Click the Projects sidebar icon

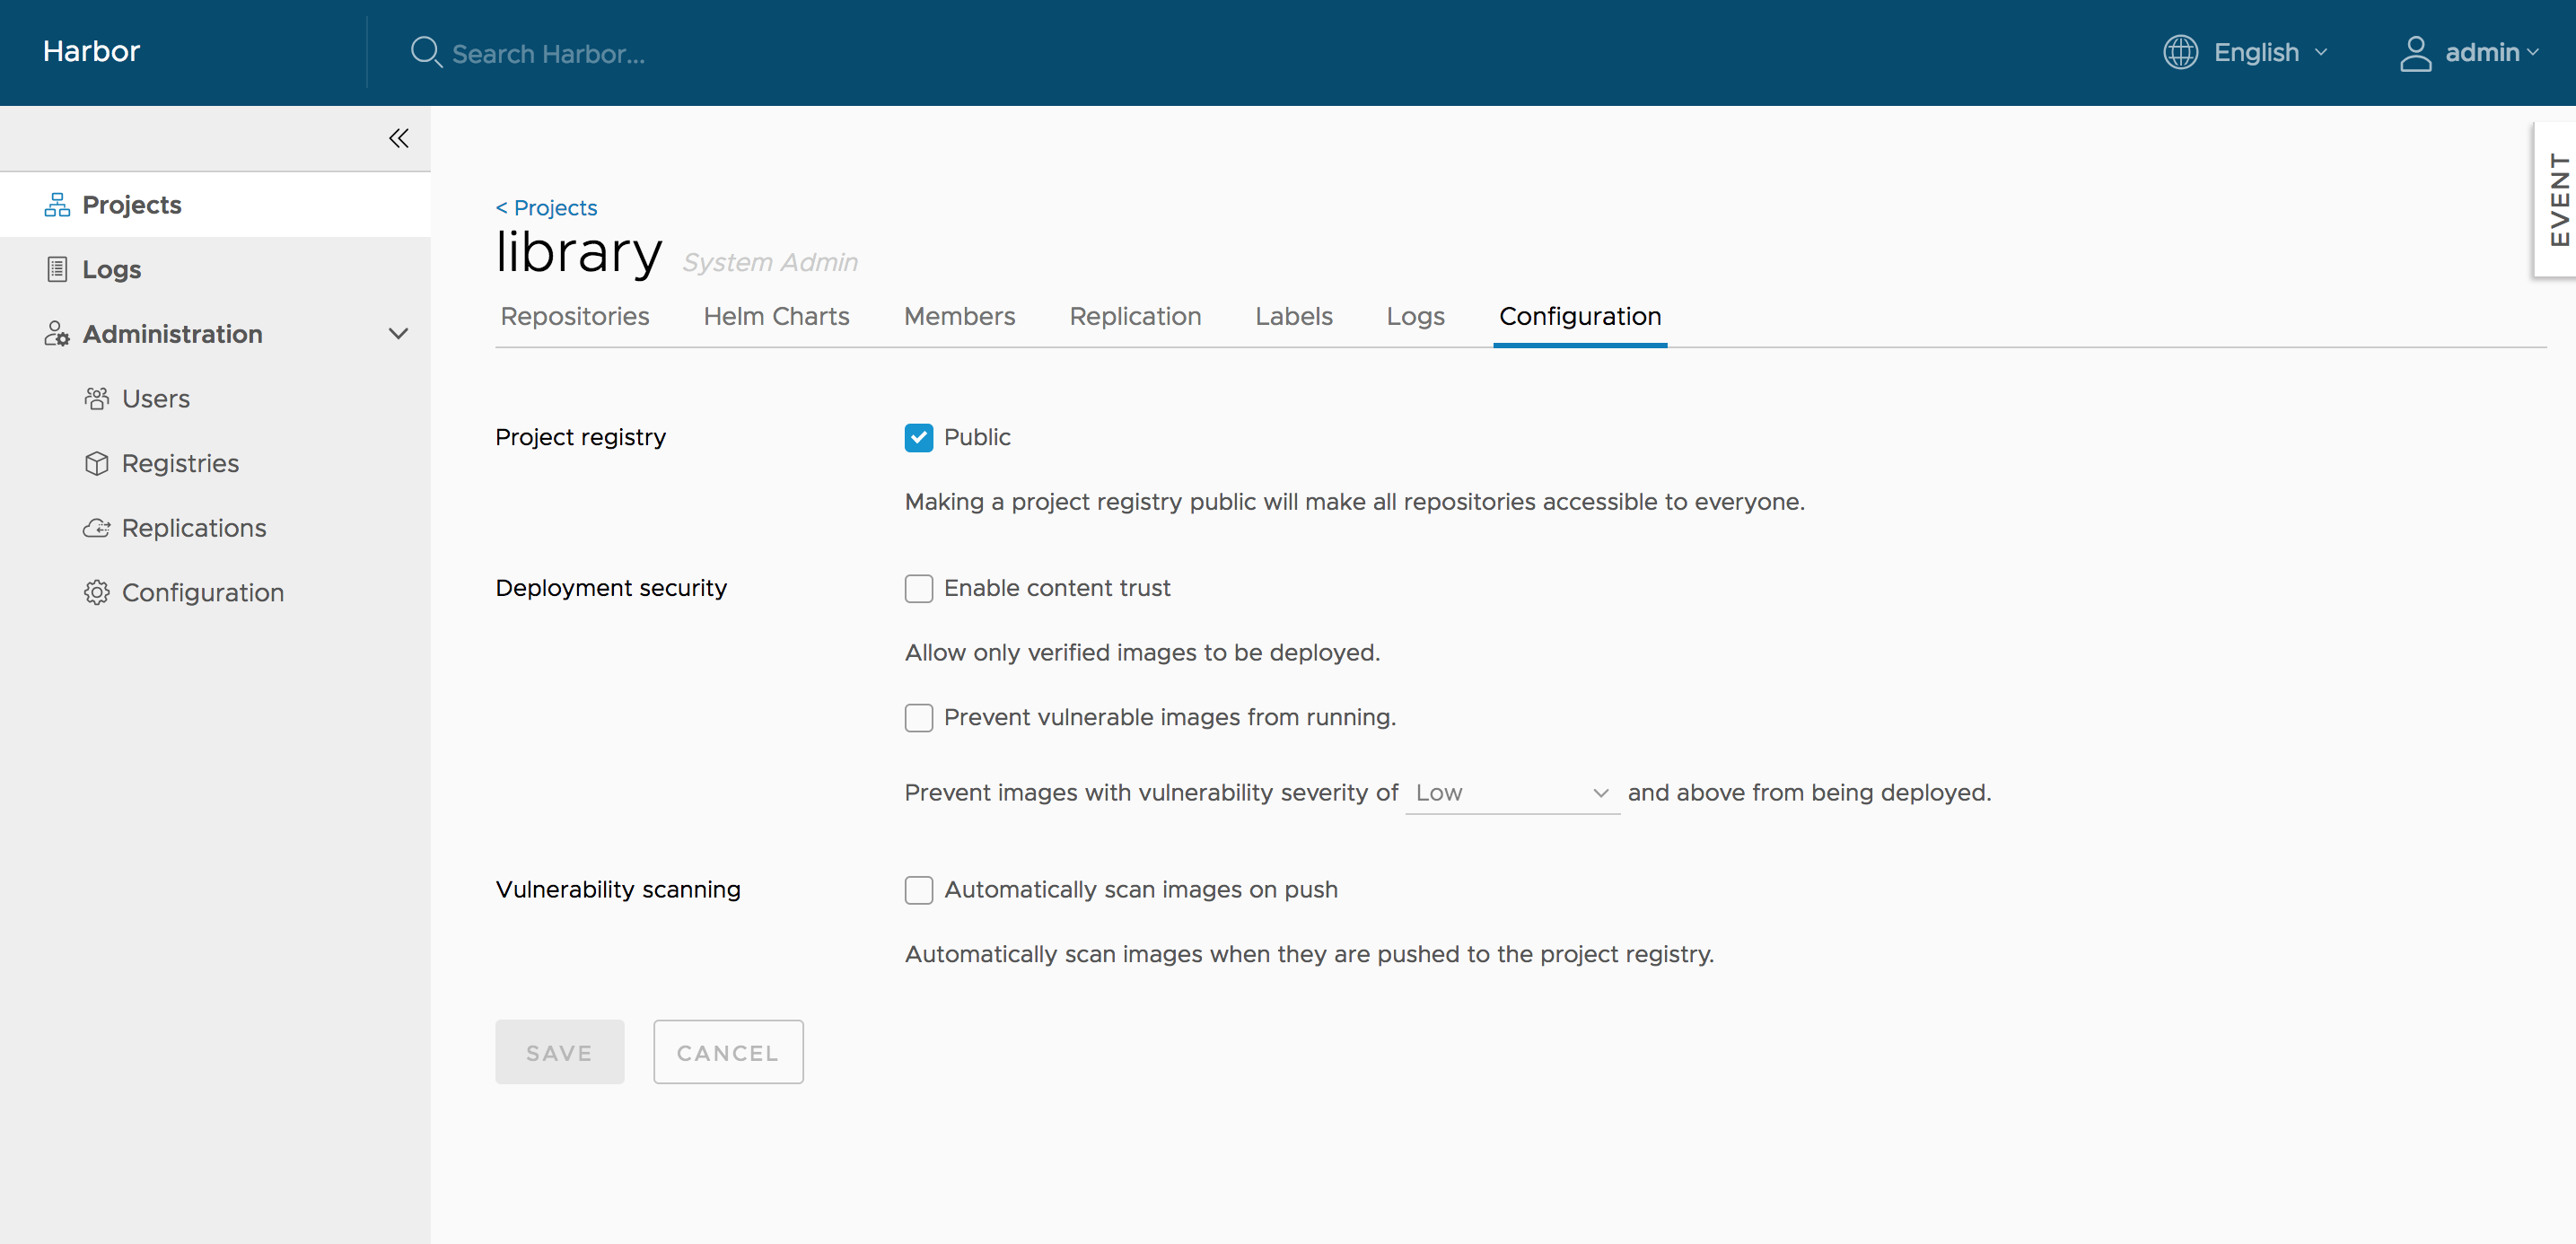click(57, 205)
